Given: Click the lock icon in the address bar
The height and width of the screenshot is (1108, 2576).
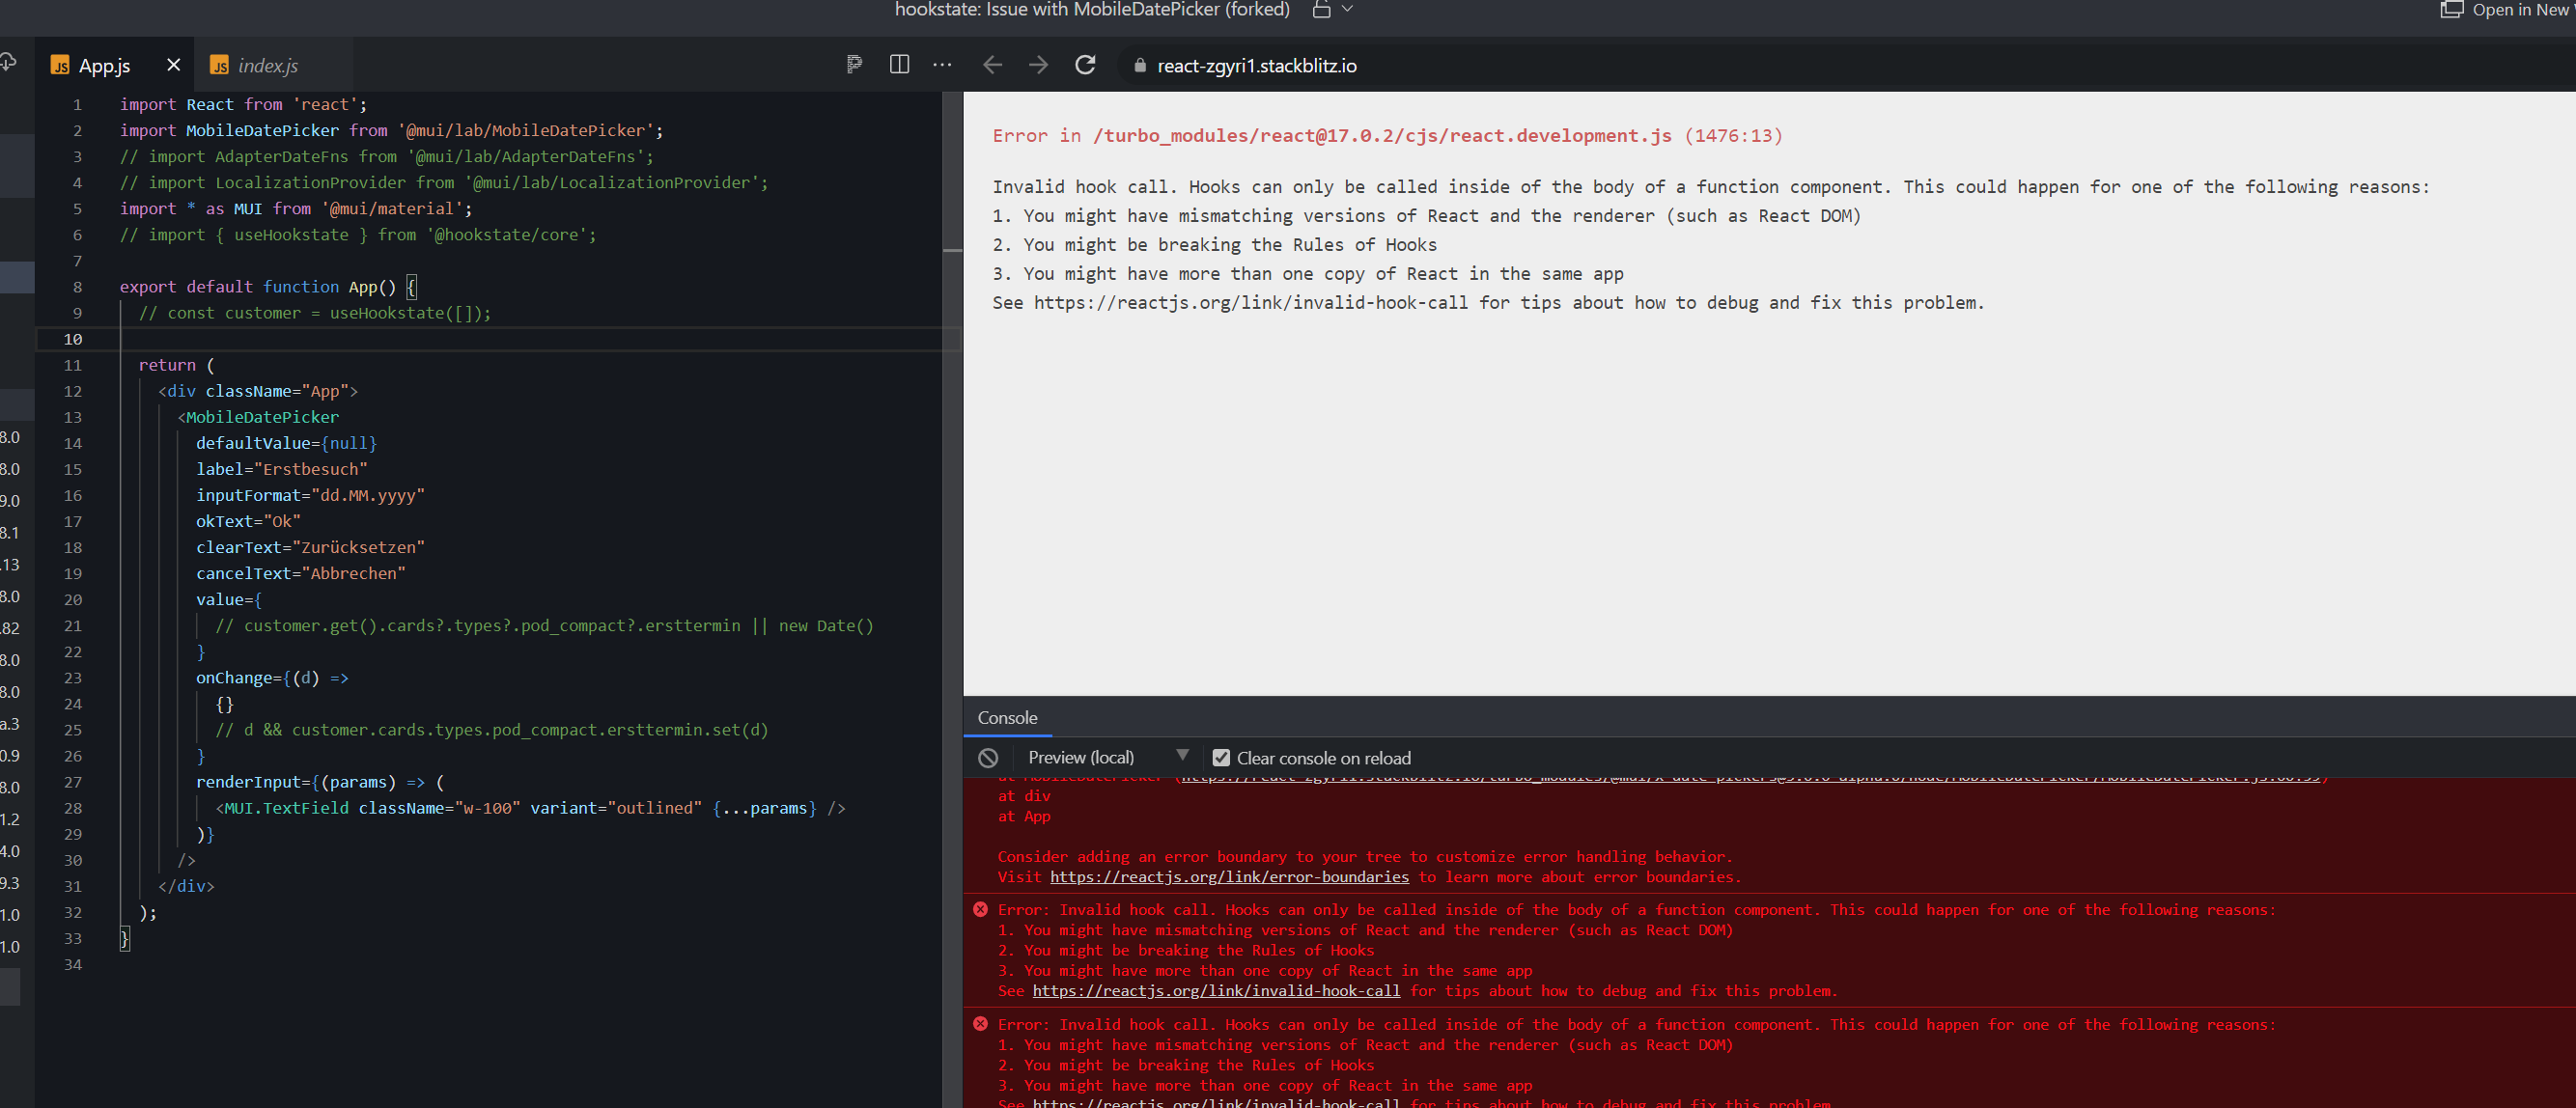Looking at the screenshot, I should coord(1139,65).
